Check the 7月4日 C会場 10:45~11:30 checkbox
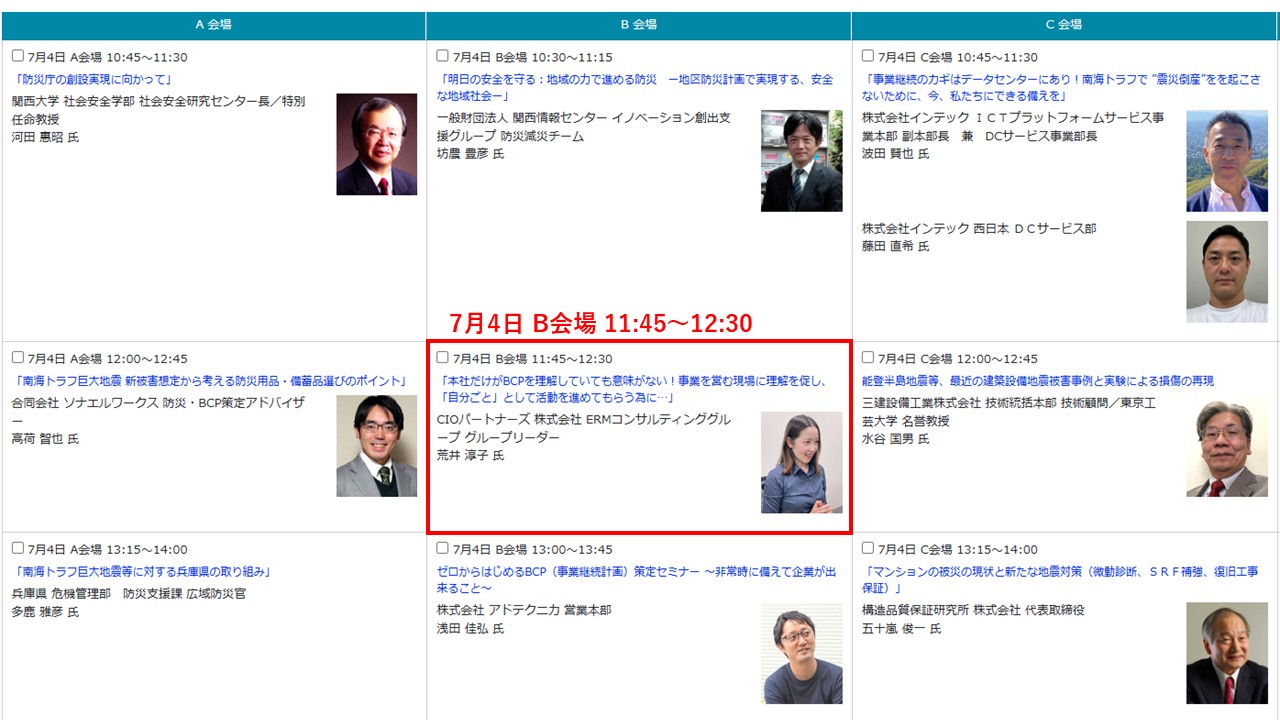Image resolution: width=1280 pixels, height=720 pixels. (x=868, y=56)
